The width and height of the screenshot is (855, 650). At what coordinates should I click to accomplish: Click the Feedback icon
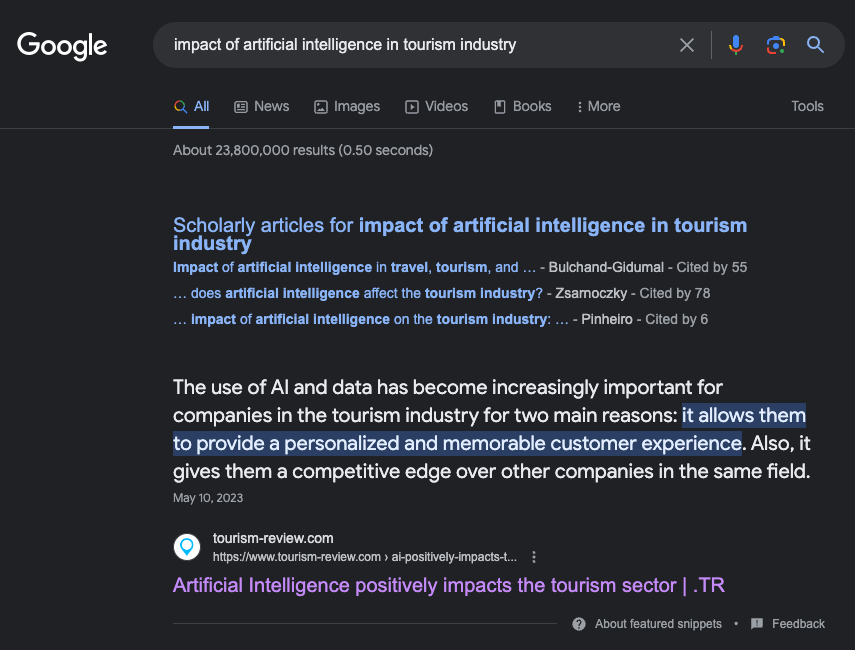click(x=757, y=624)
